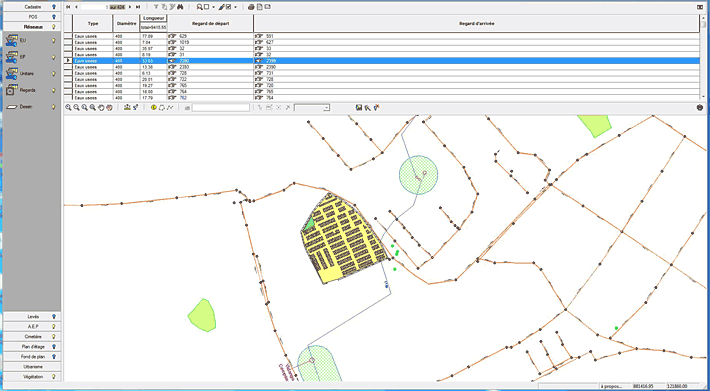Image resolution: width=710 pixels, height=391 pixels.
Task: Click the save disk icon in map toolbar
Action: [359, 107]
